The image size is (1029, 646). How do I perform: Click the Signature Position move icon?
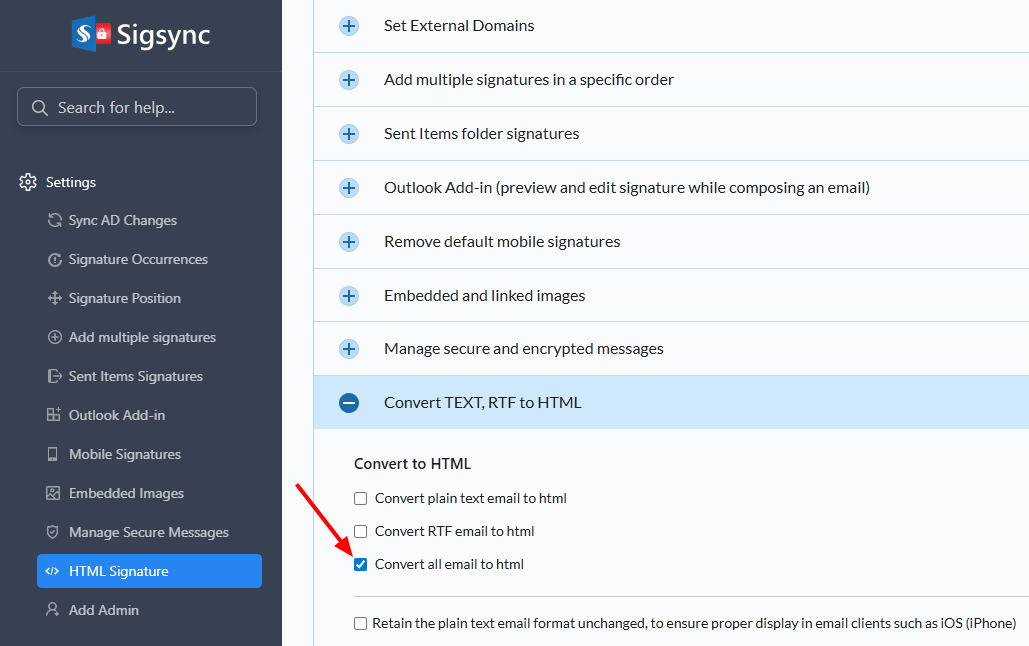pos(55,298)
